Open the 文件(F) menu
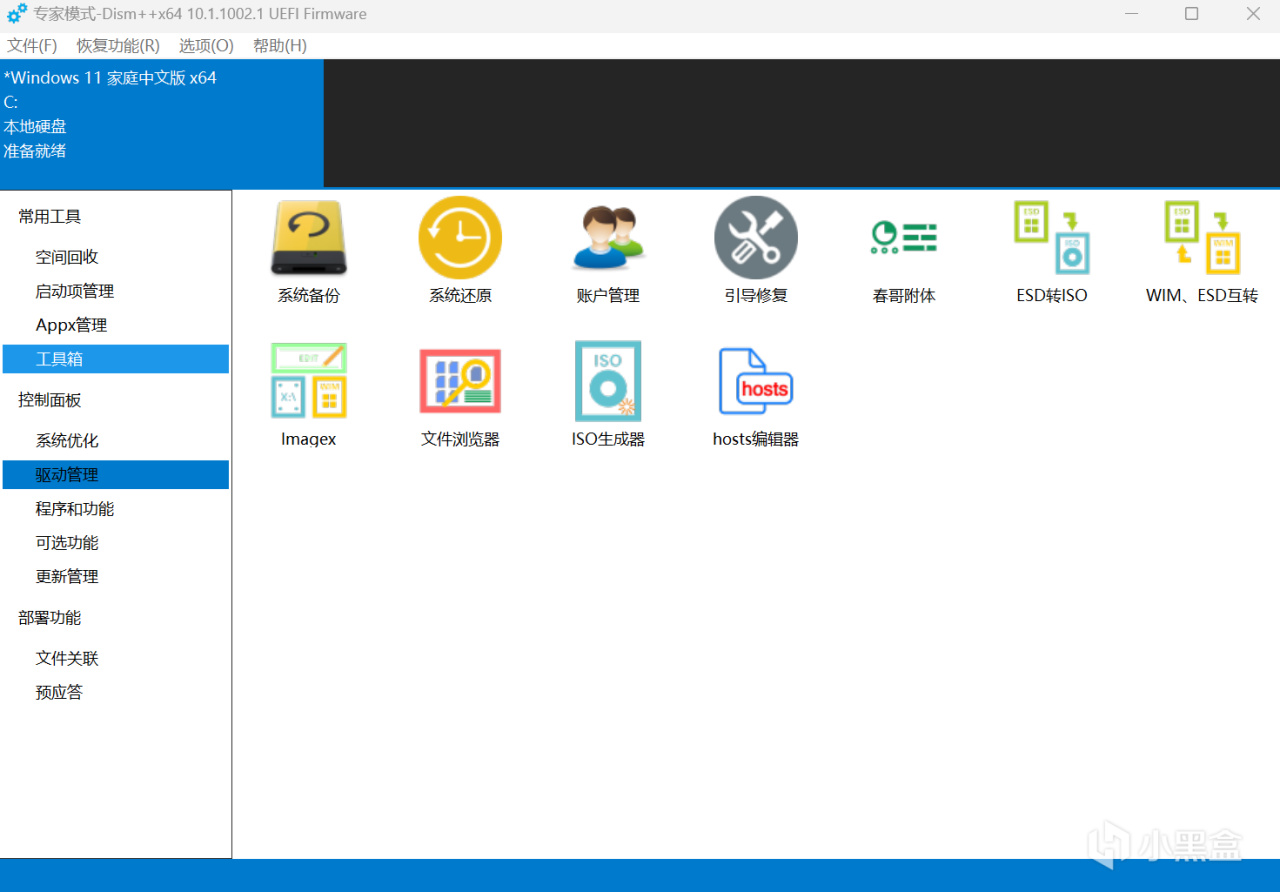Viewport: 1280px width, 892px height. pos(32,46)
